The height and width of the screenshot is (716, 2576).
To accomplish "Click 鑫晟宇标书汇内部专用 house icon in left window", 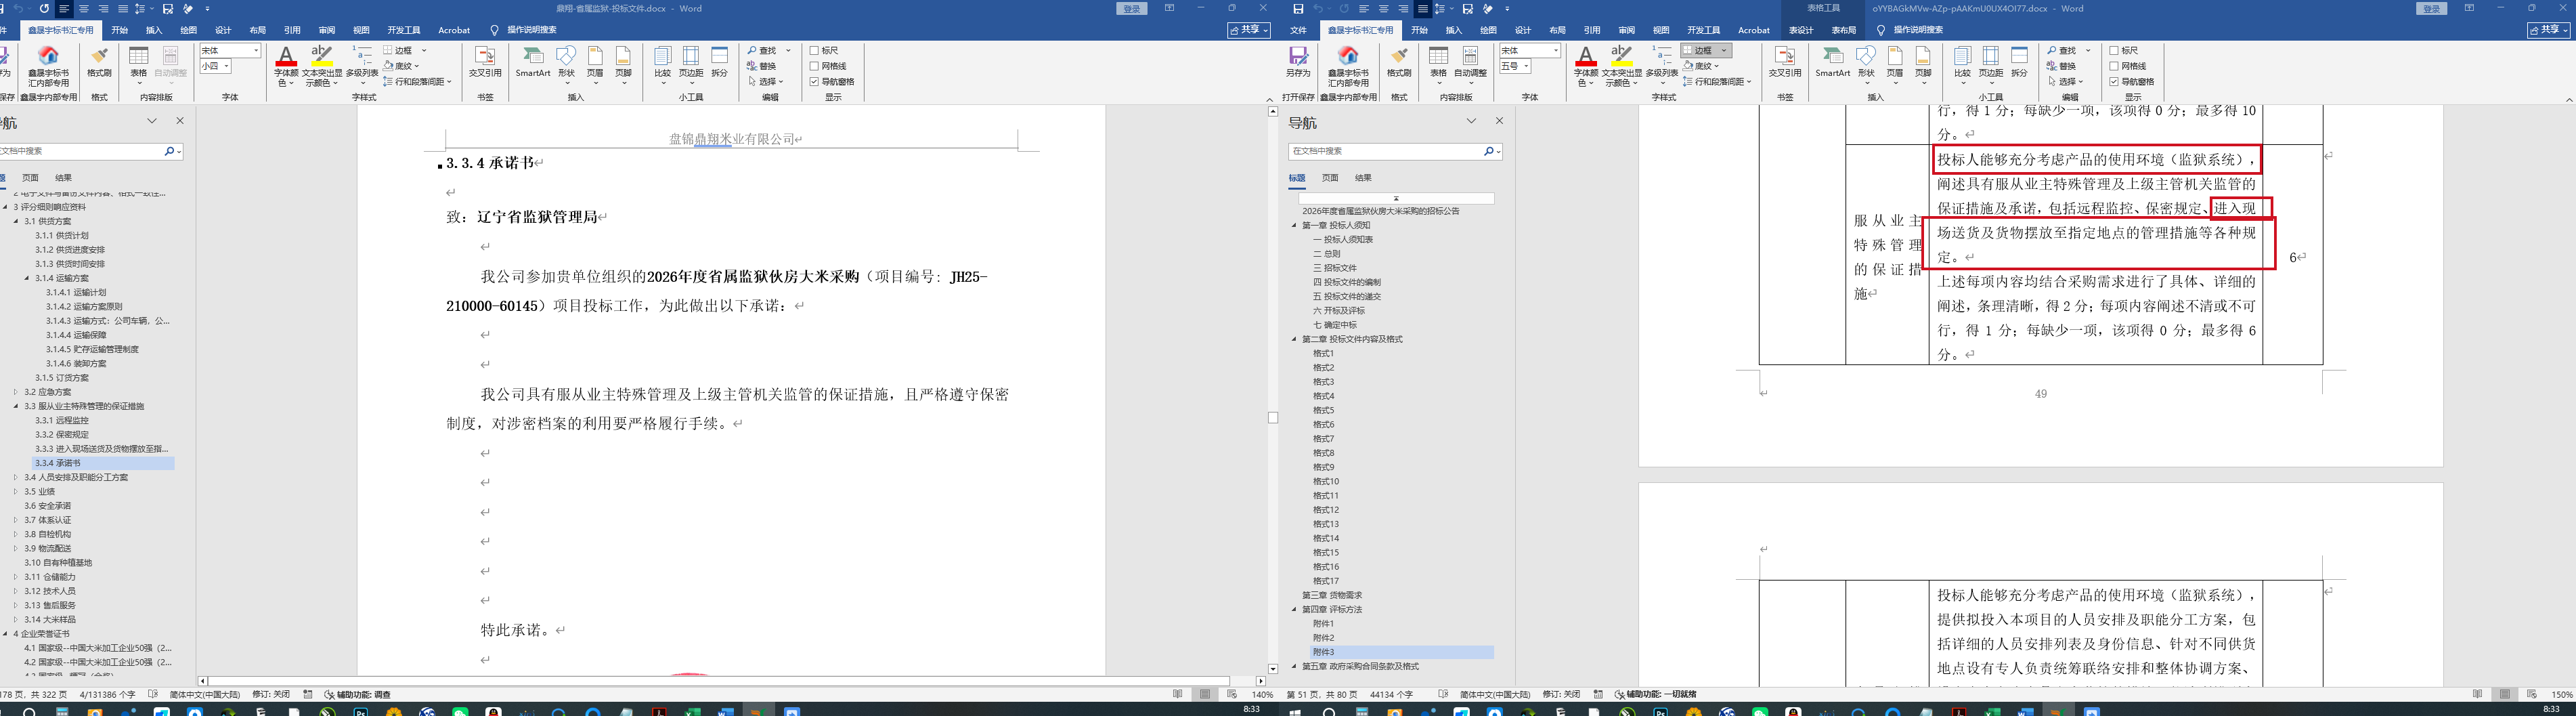I will (48, 66).
